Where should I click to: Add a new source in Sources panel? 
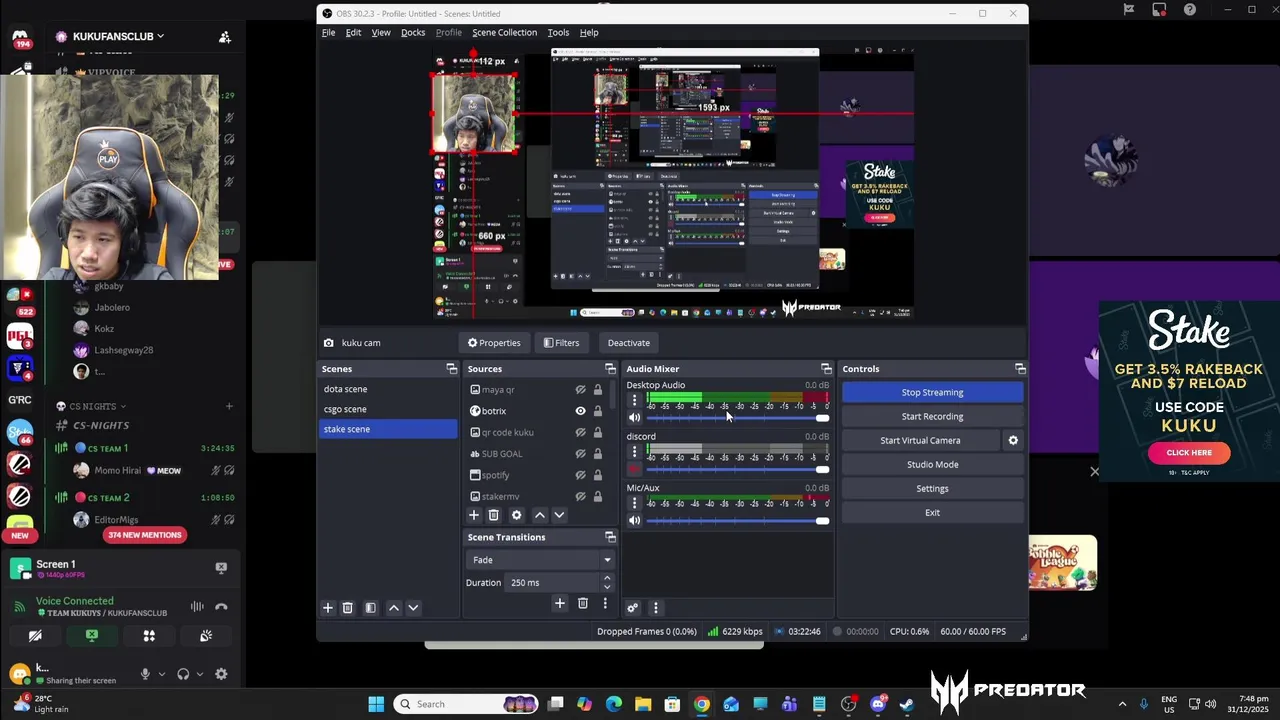click(474, 515)
